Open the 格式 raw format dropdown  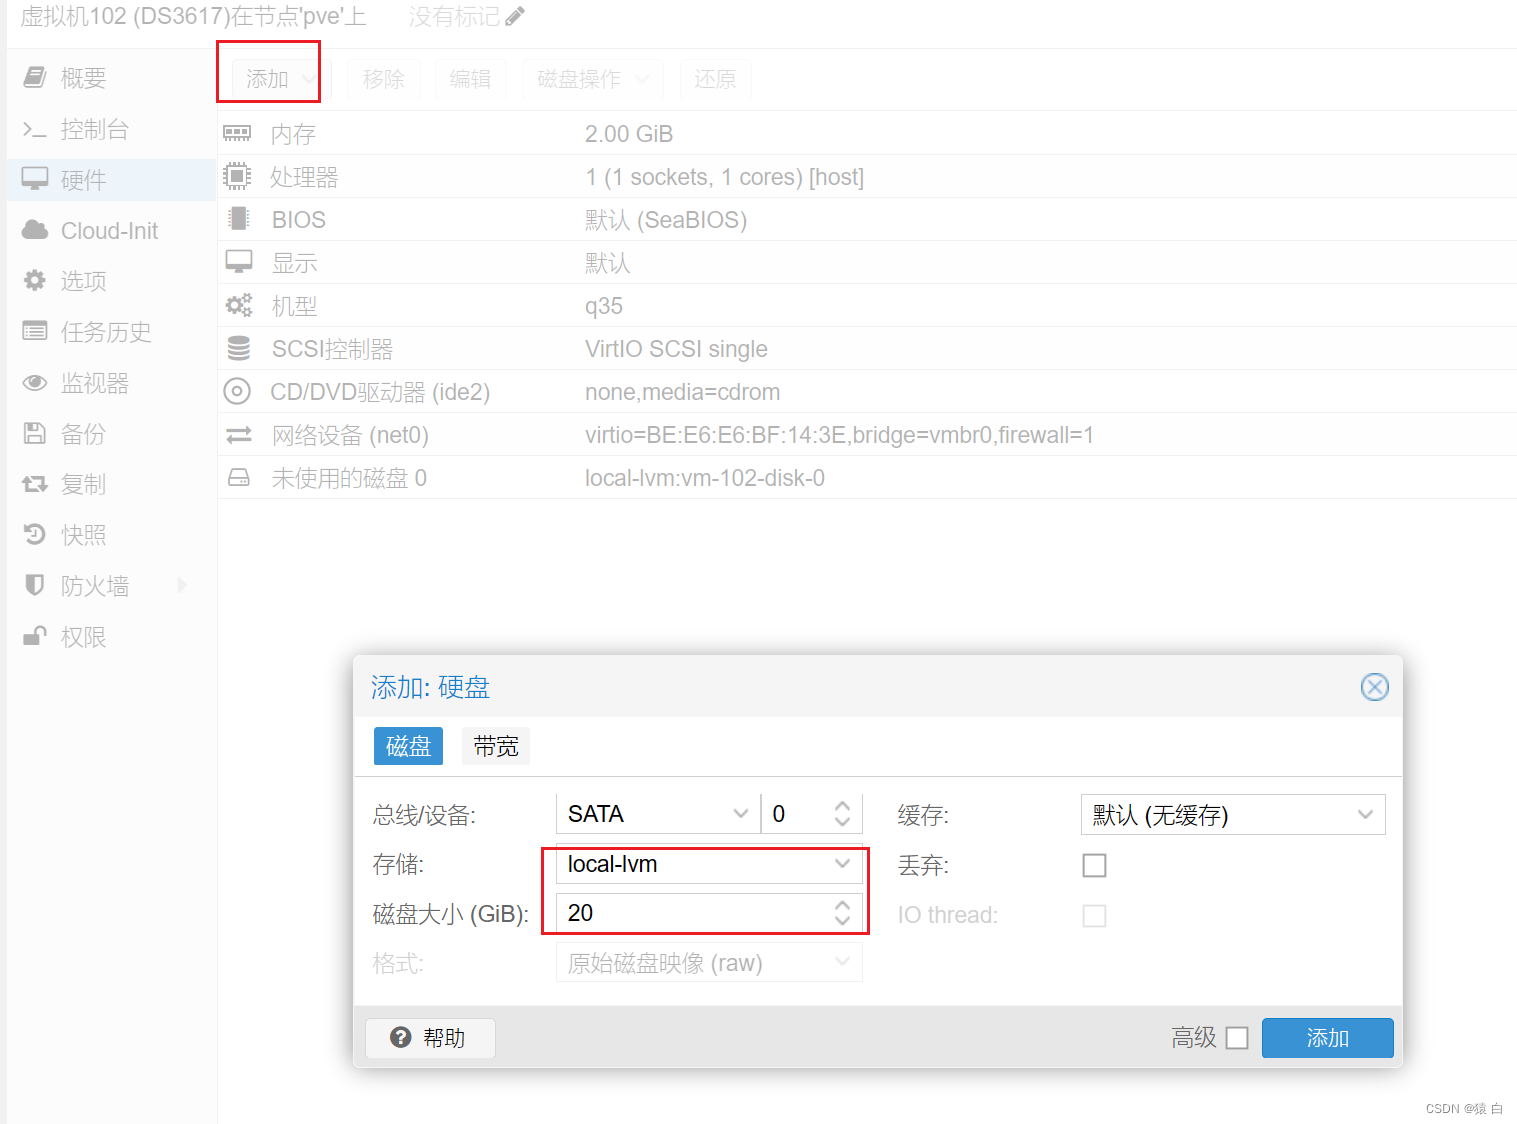tap(842, 963)
